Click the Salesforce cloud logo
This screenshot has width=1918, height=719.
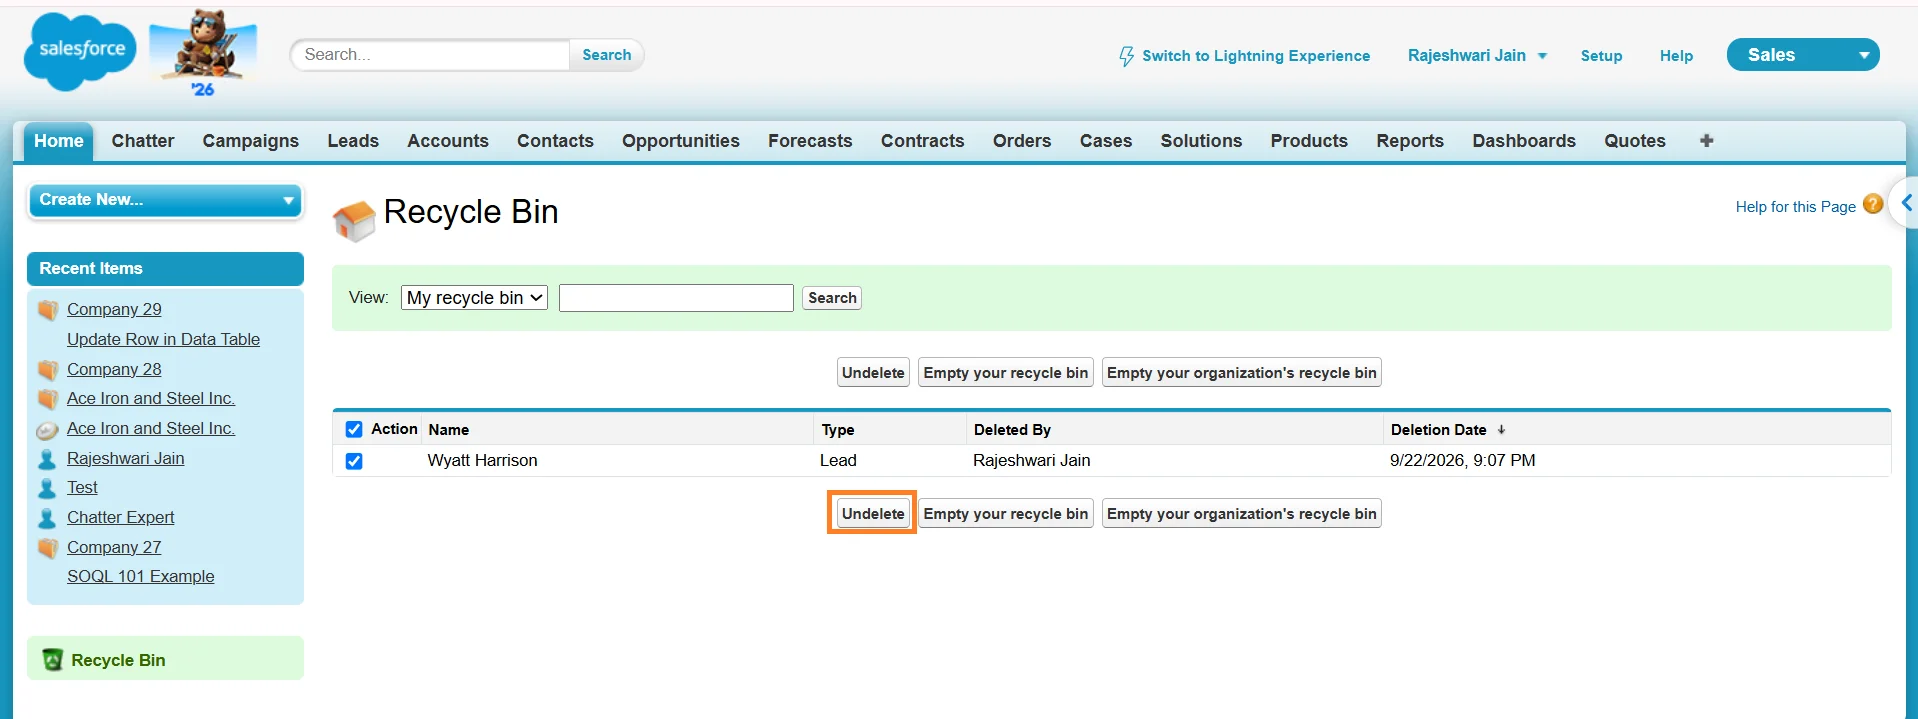coord(80,52)
